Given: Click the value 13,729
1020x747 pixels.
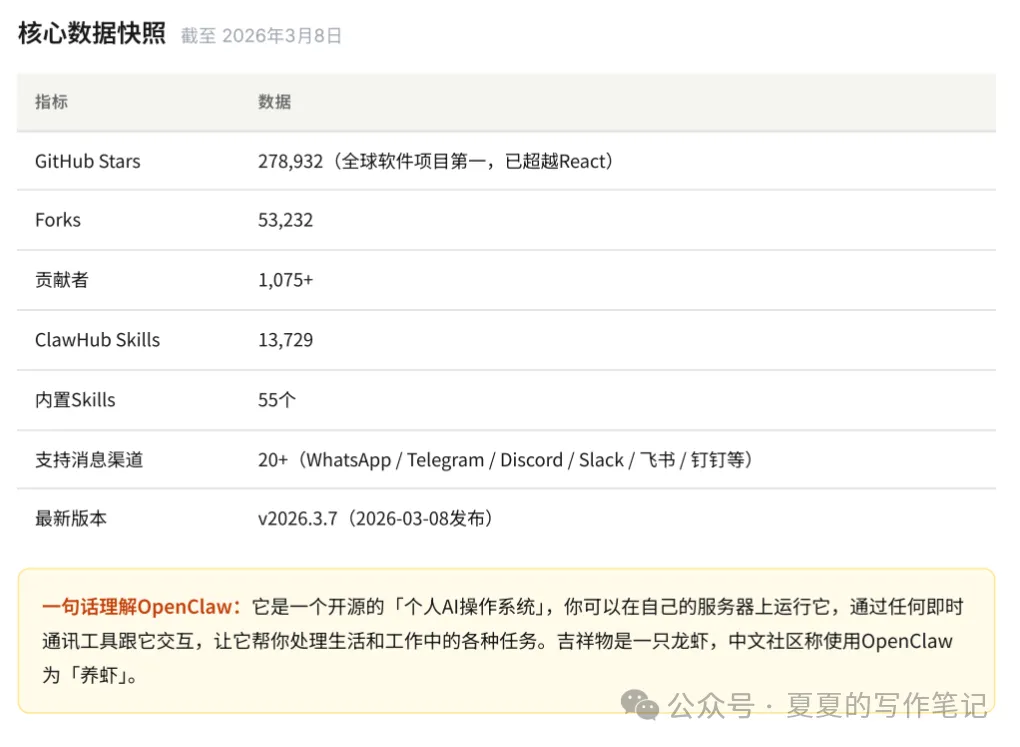Looking at the screenshot, I should tap(286, 340).
